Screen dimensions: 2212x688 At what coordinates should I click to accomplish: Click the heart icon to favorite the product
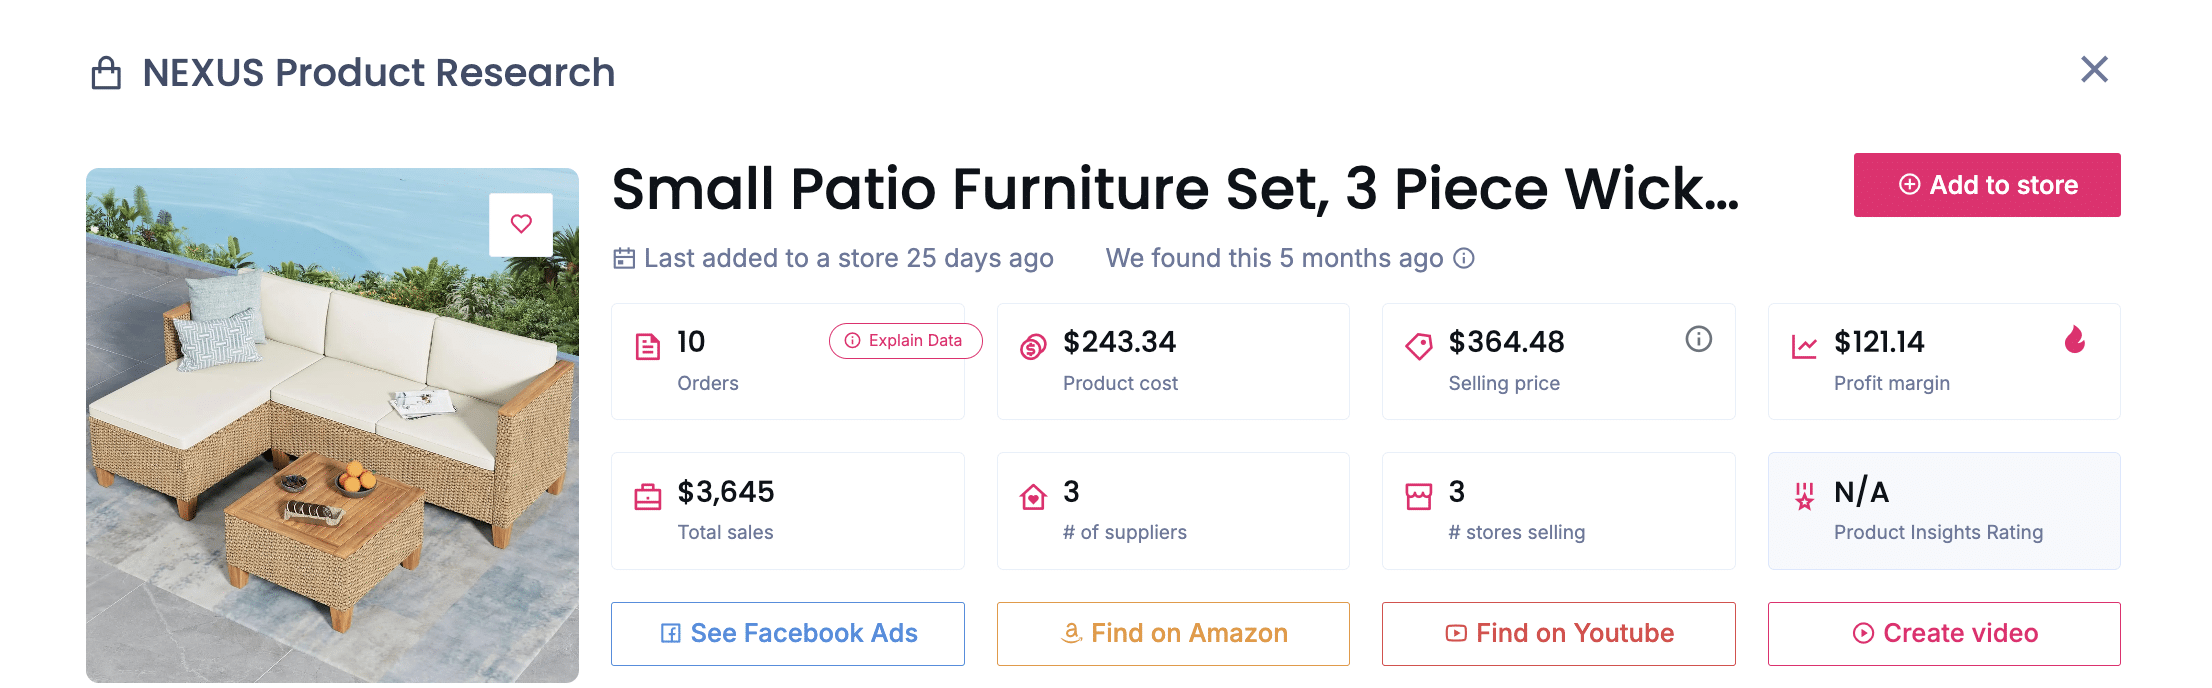tap(520, 223)
